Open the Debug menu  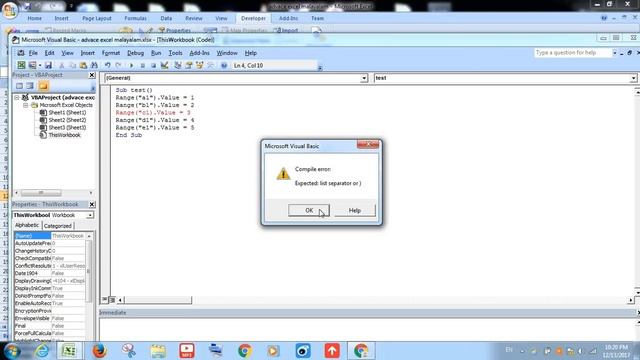(136, 53)
